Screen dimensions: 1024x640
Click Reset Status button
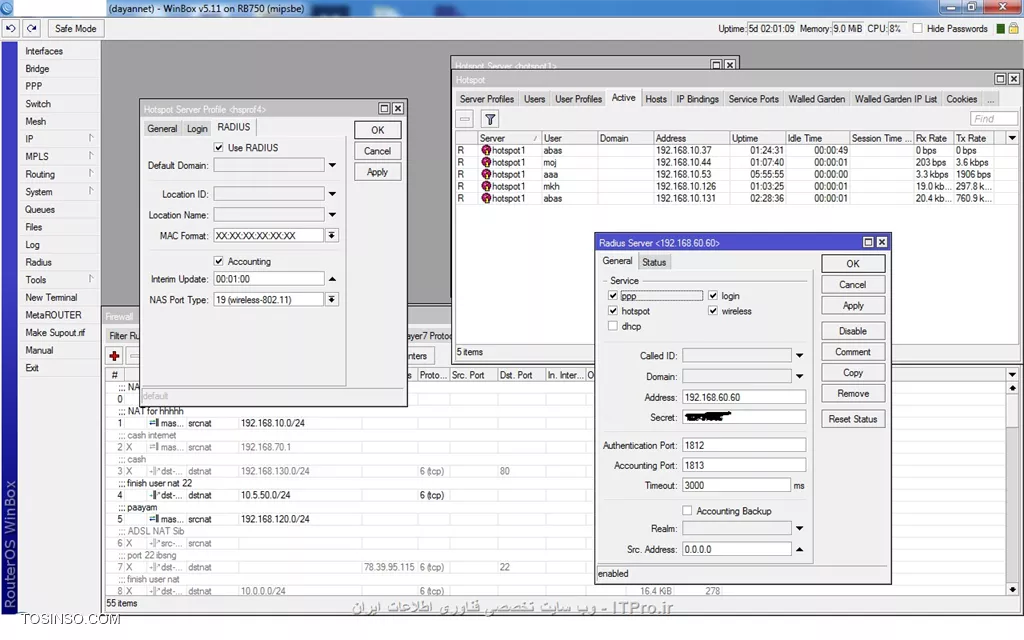pyautogui.click(x=853, y=419)
